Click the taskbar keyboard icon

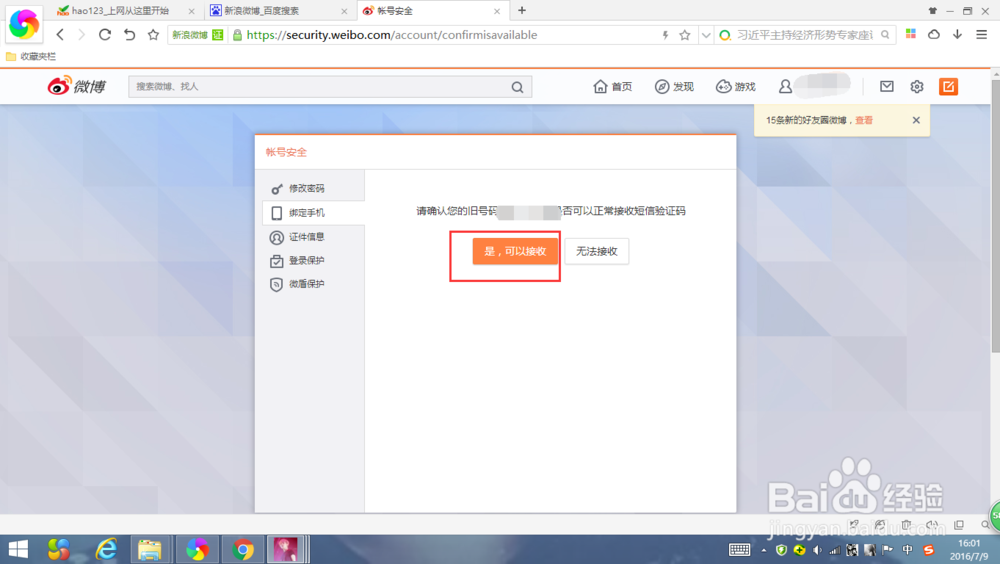pyautogui.click(x=739, y=550)
